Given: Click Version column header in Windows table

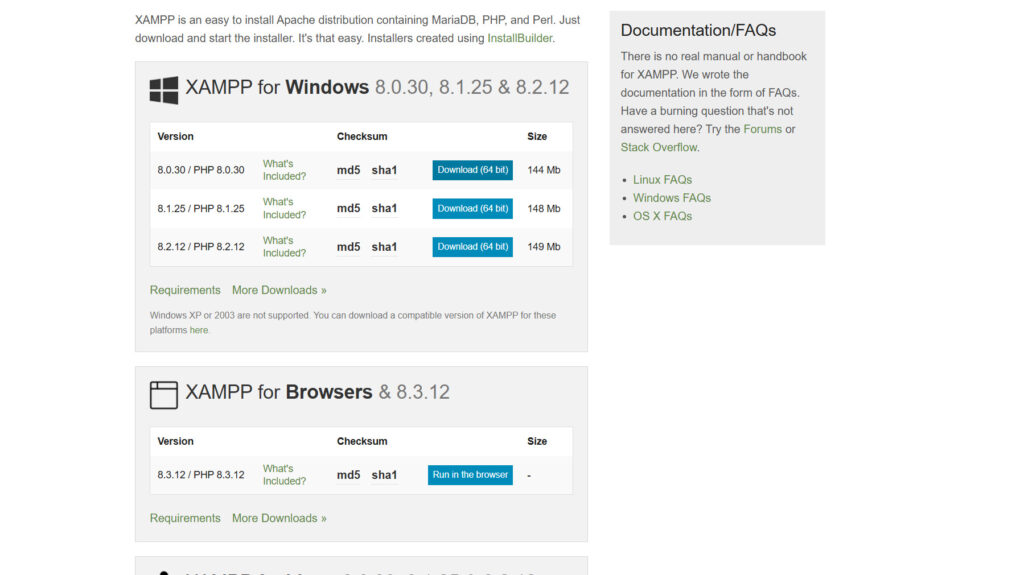Looking at the screenshot, I should coord(175,137).
